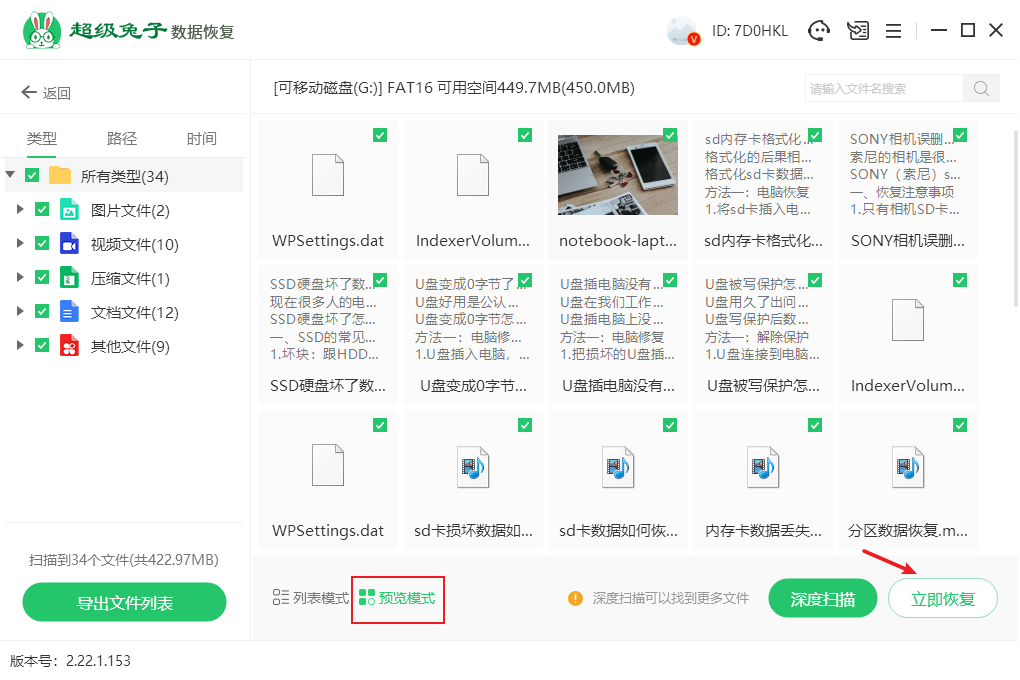This screenshot has height=680, width=1020.
Task: Toggle the document files checkbox
Action: (x=42, y=312)
